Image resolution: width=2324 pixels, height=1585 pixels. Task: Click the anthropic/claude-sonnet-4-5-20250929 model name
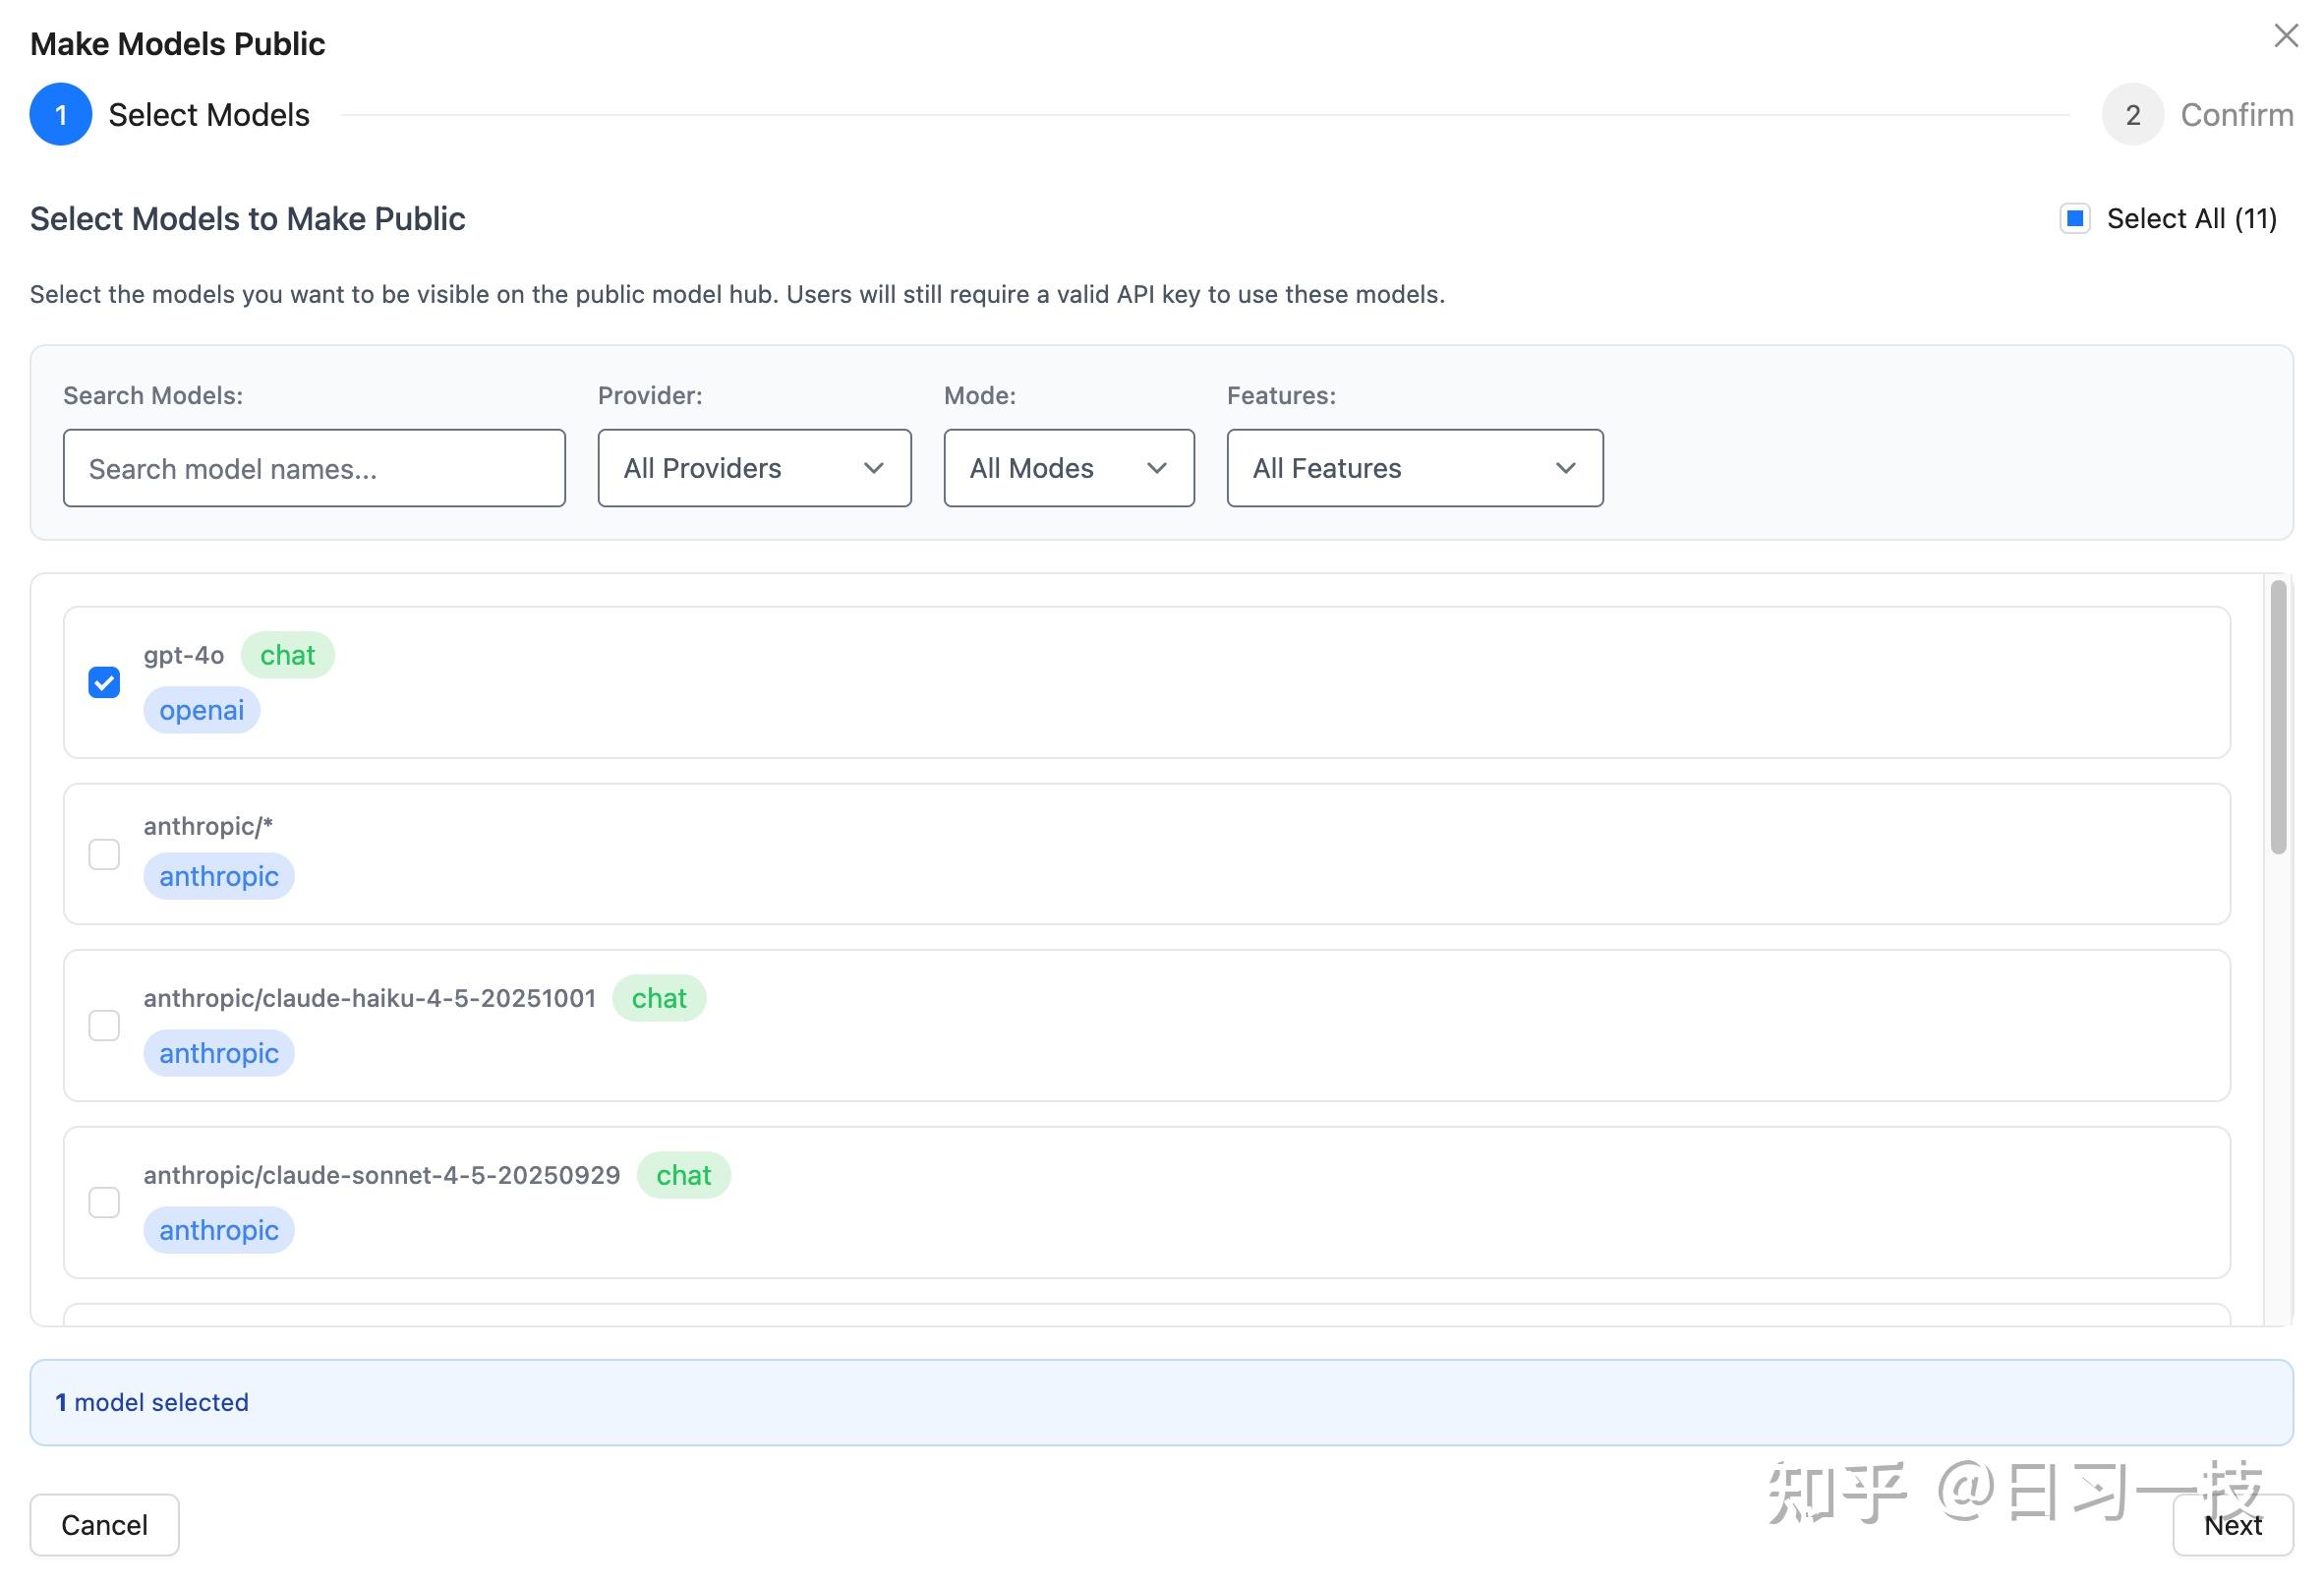[381, 1175]
